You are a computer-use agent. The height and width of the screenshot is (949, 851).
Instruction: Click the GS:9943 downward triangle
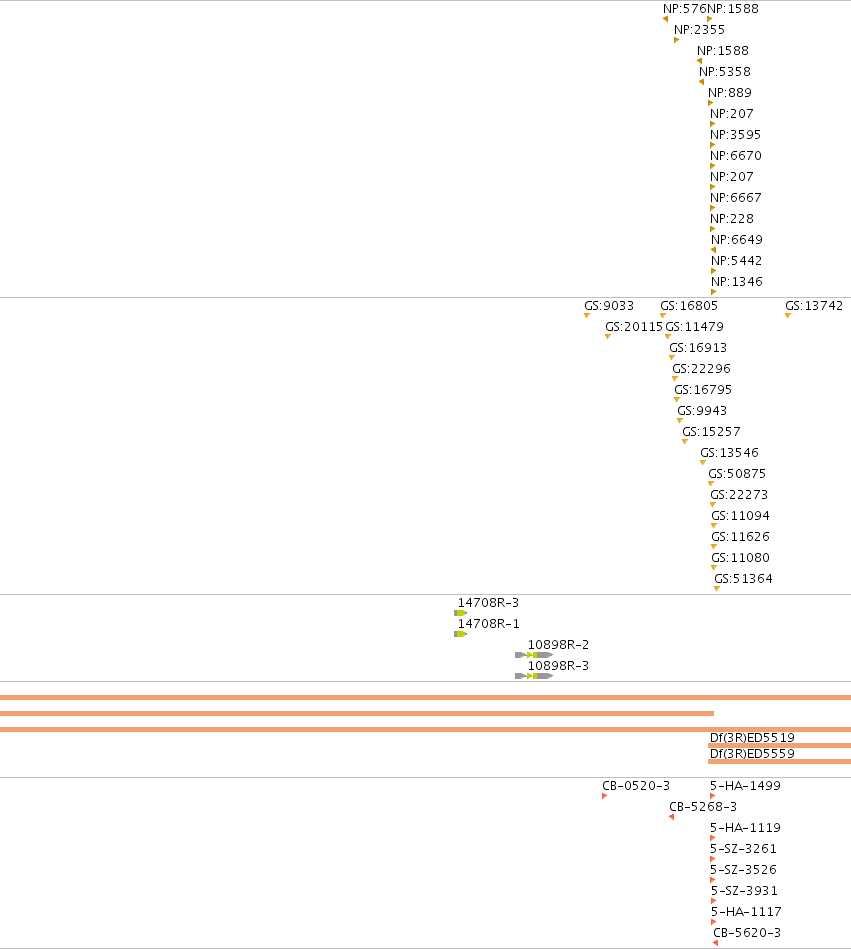680,421
